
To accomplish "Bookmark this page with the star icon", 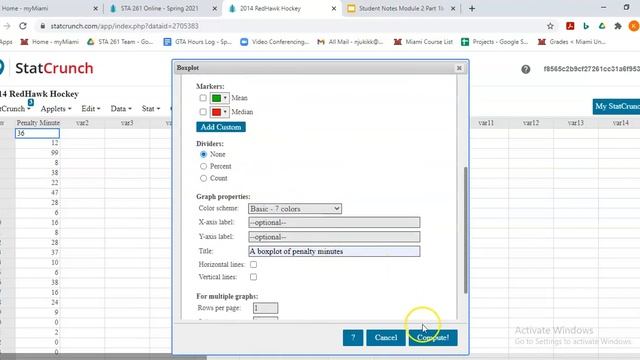I will (550, 26).
